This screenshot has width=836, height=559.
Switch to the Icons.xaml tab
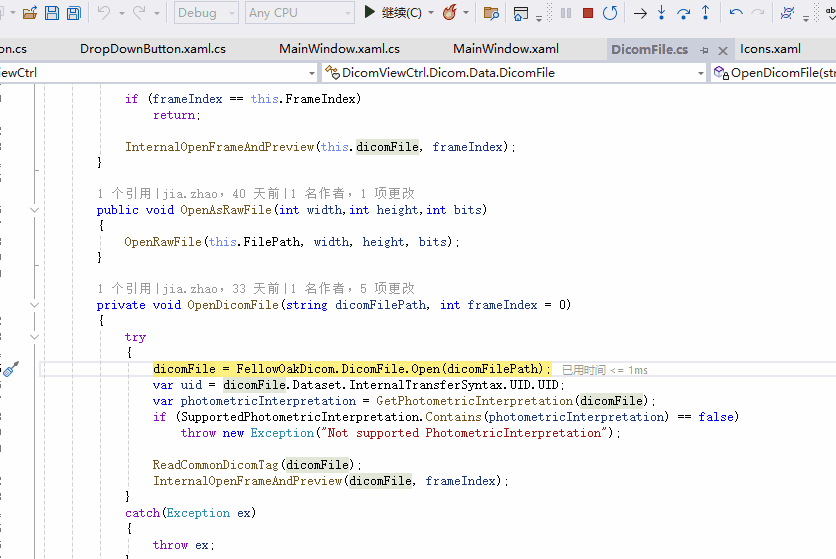[770, 49]
